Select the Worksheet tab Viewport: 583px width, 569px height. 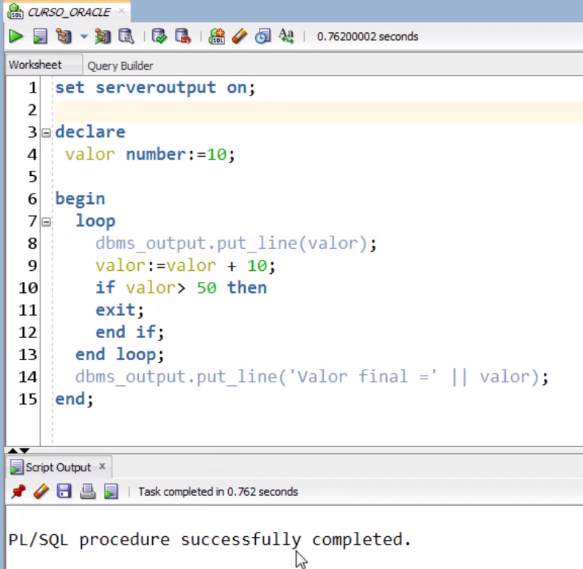35,65
